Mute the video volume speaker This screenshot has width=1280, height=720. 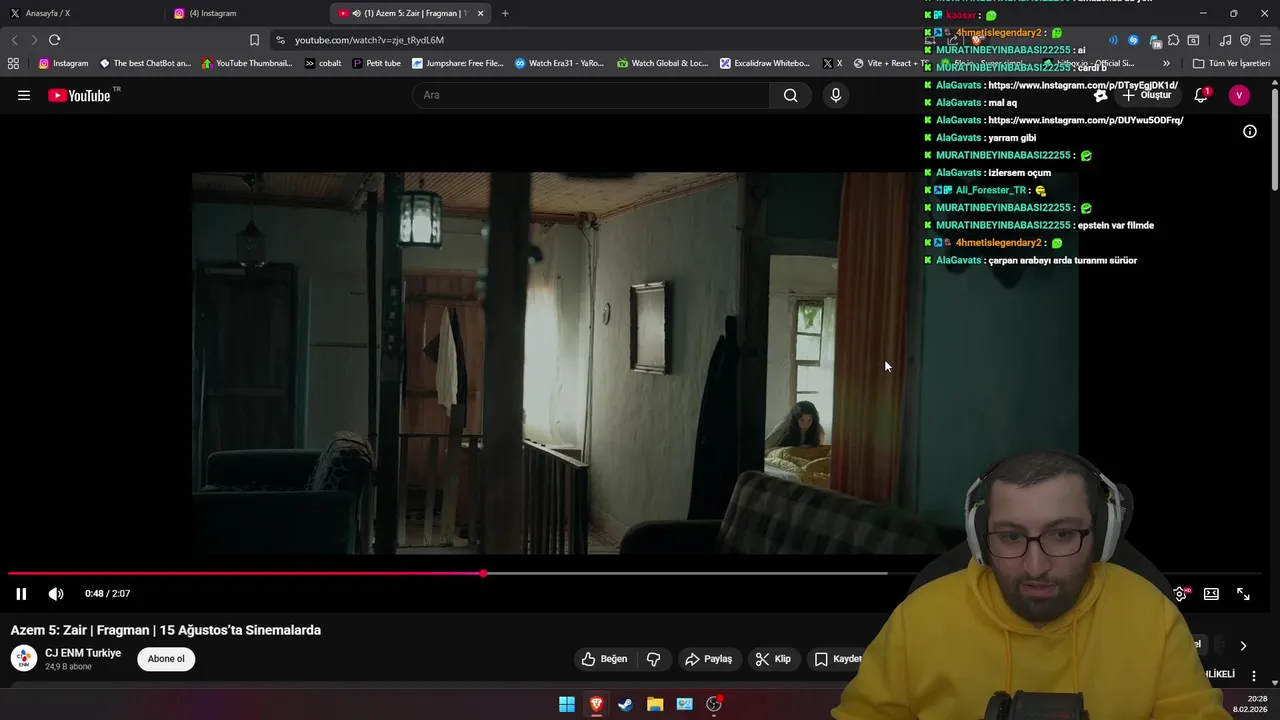point(56,593)
